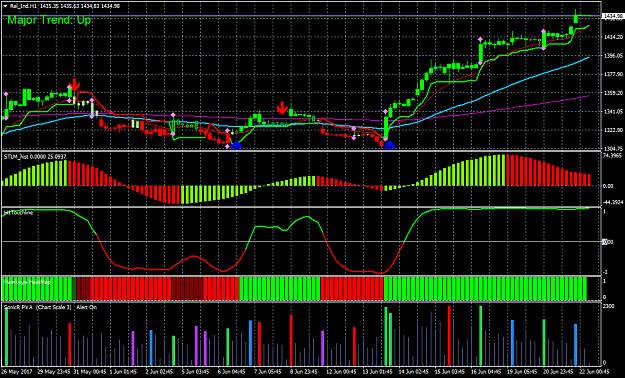
Task: Click the 12 Jun 00:45 time label
Action: 342,372
